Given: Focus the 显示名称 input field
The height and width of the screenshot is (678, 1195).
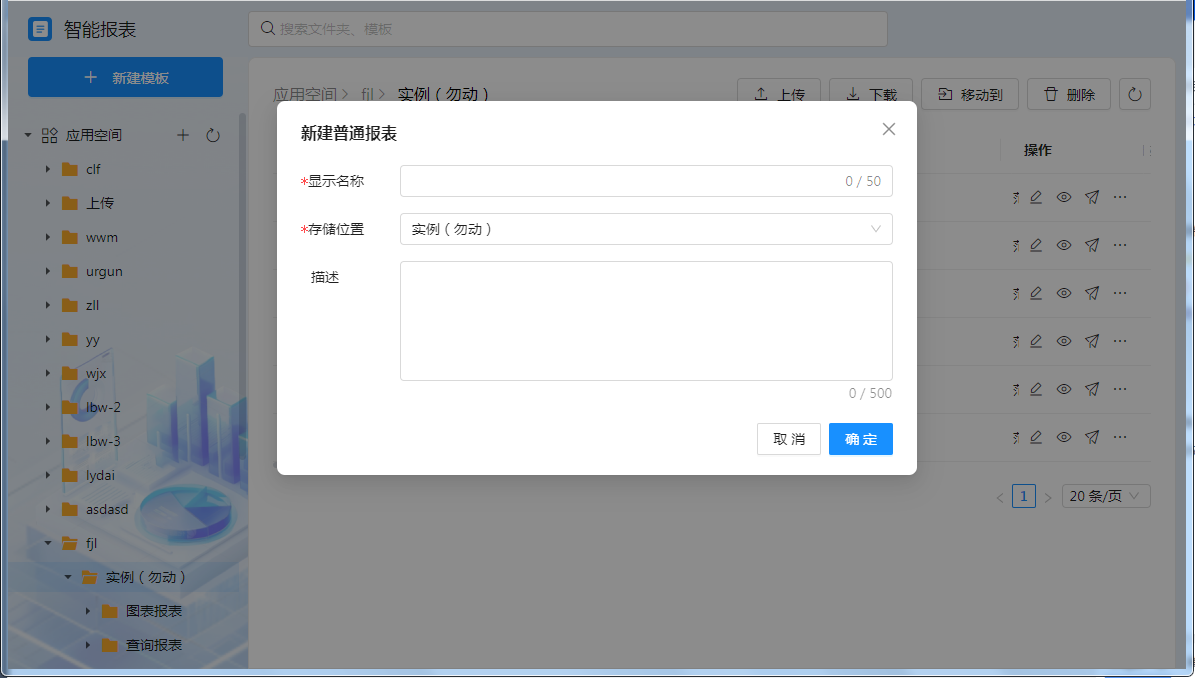Looking at the screenshot, I should (x=620, y=181).
